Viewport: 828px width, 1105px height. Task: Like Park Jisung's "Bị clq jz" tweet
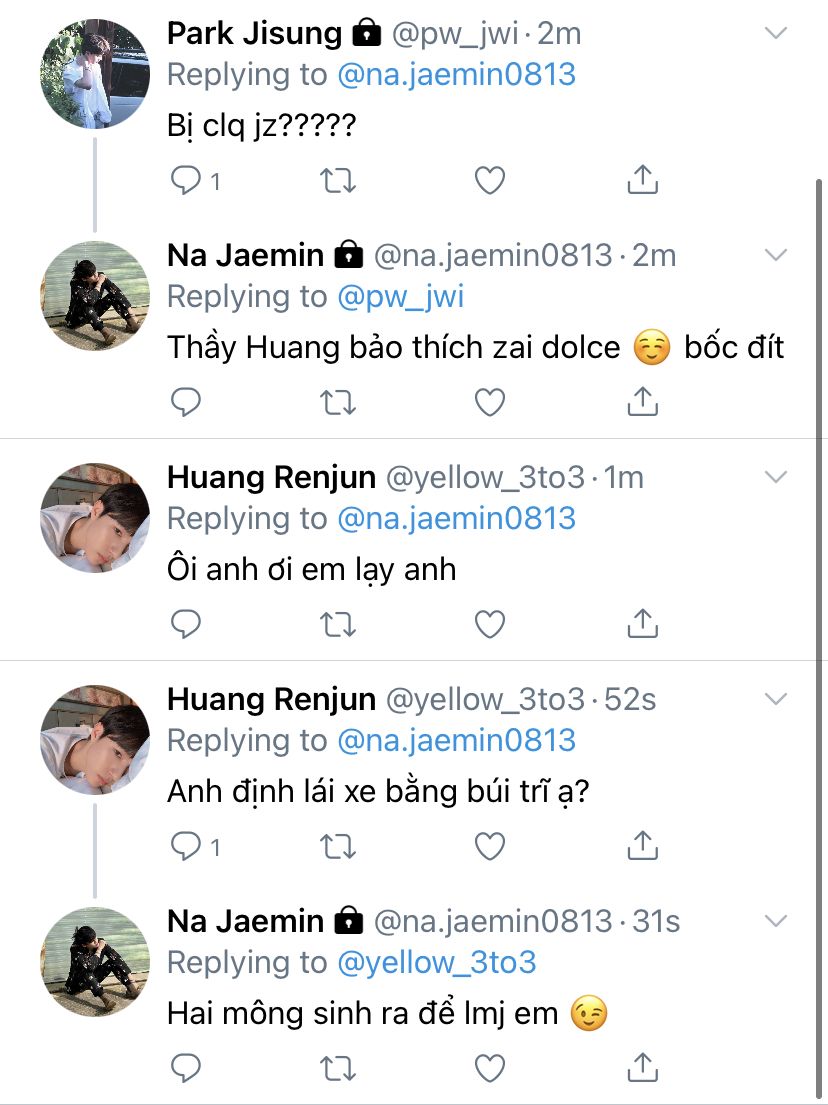coord(489,180)
